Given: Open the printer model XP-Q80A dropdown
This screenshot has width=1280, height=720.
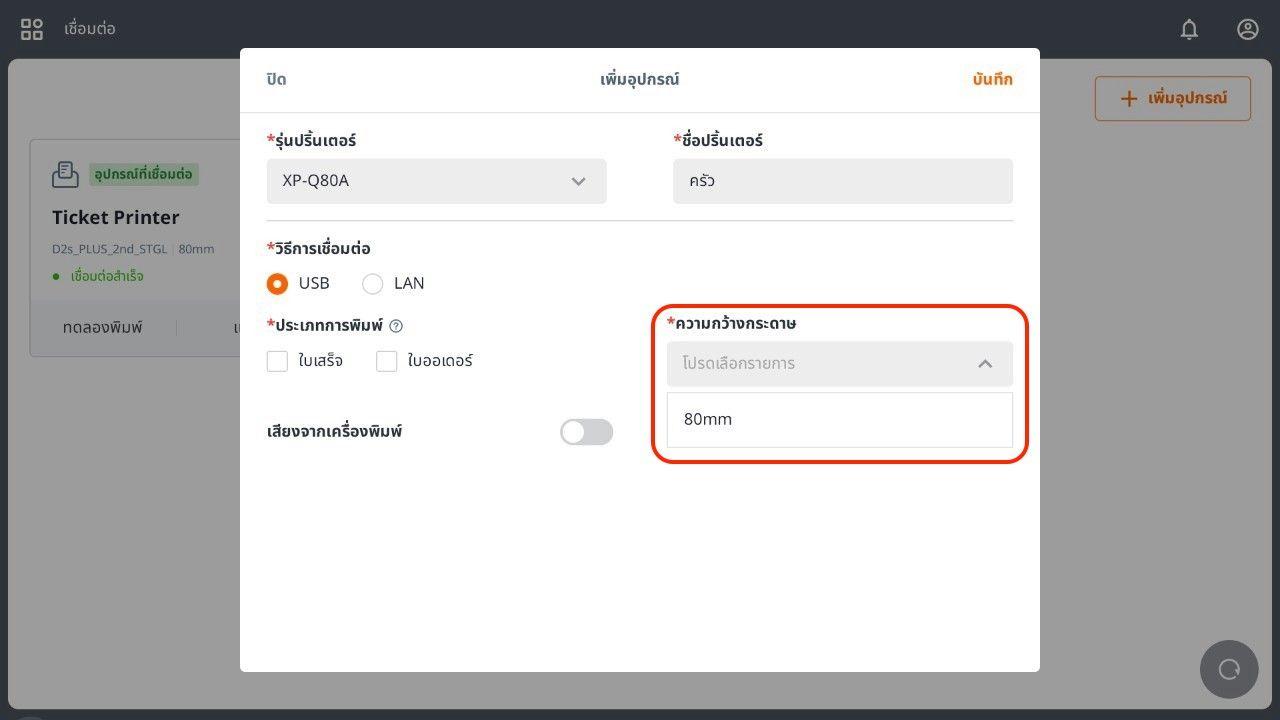Looking at the screenshot, I should (x=436, y=181).
